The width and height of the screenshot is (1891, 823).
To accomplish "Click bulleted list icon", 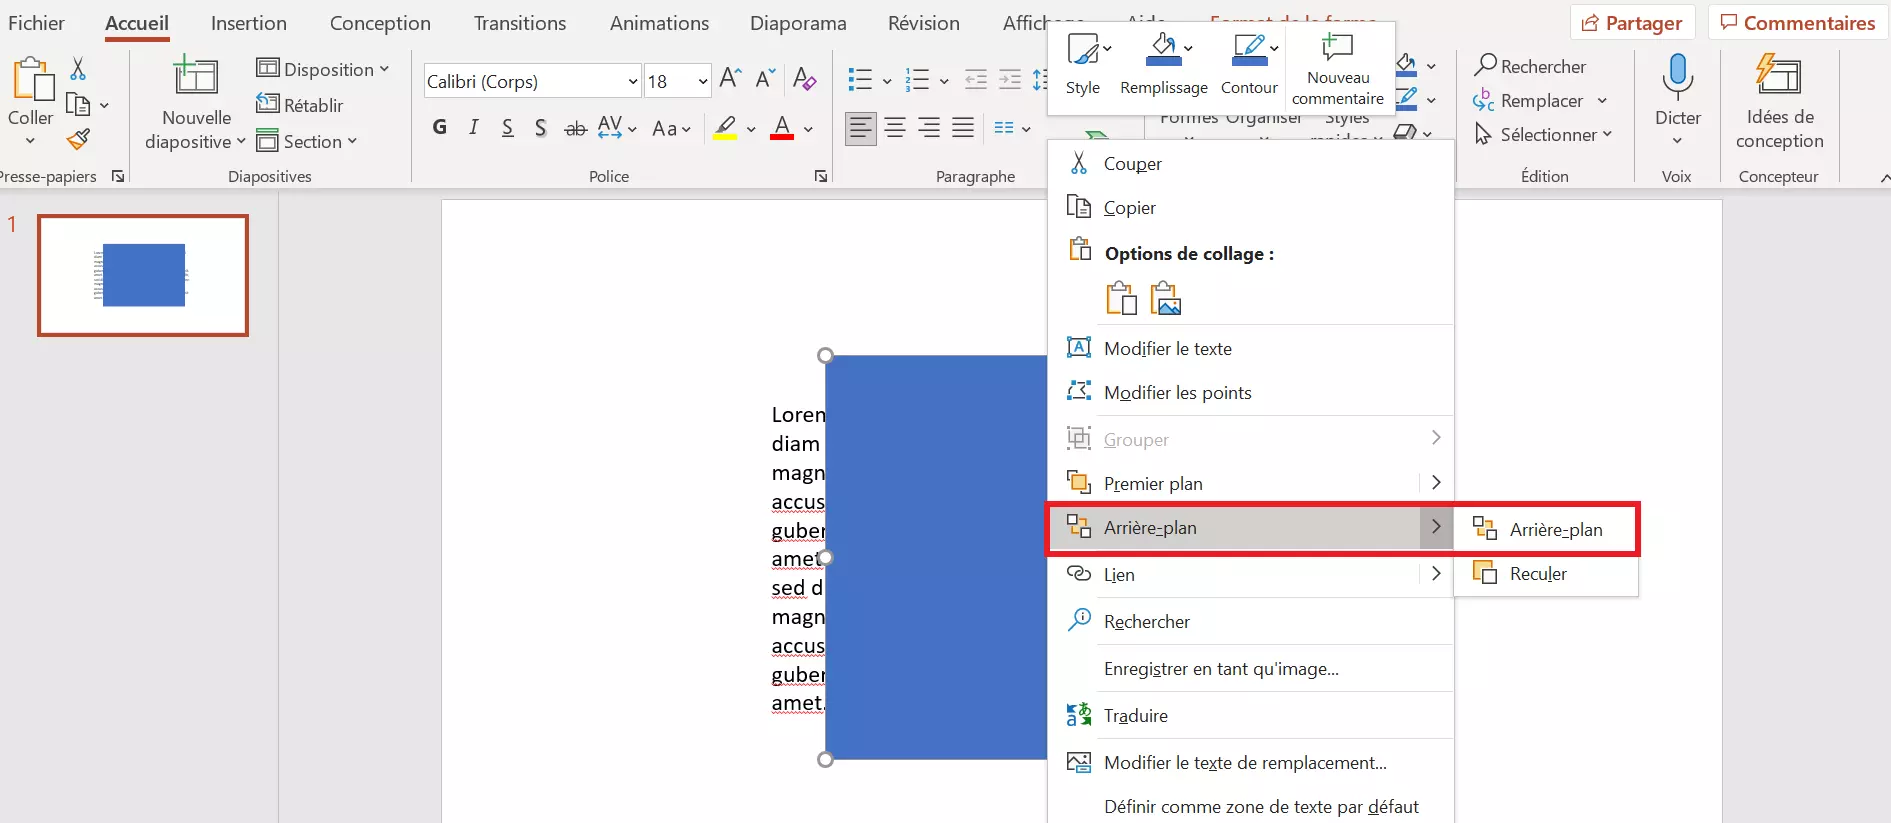I will [x=860, y=80].
